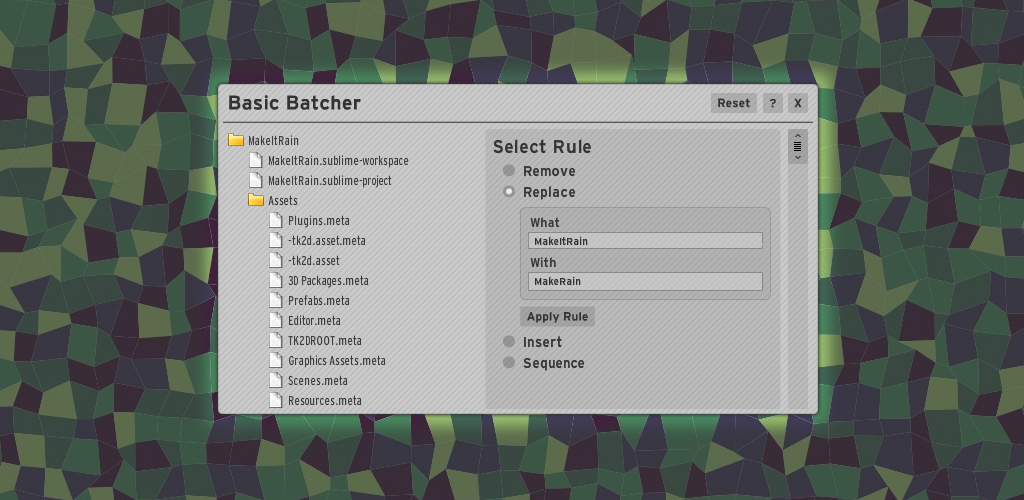The width and height of the screenshot is (1024, 500).
Task: Click the MakeItRain.sublime-project file icon
Action: (256, 180)
